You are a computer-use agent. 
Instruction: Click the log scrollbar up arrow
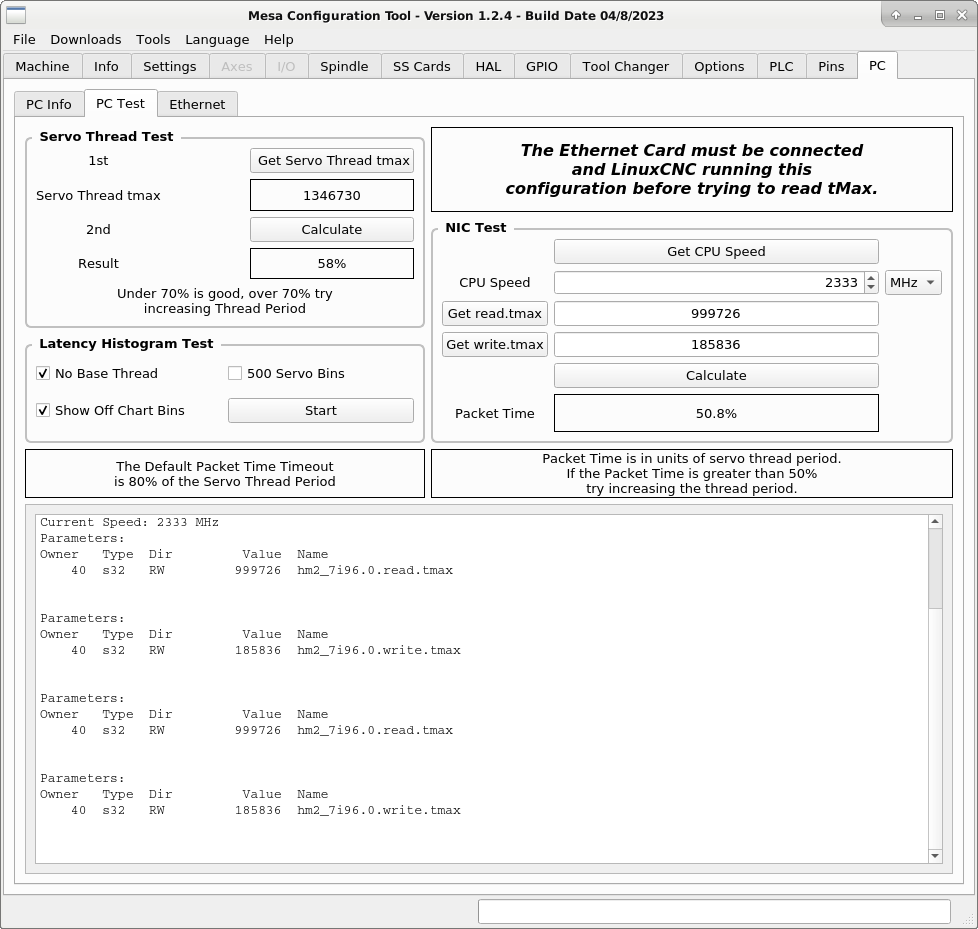click(x=934, y=522)
